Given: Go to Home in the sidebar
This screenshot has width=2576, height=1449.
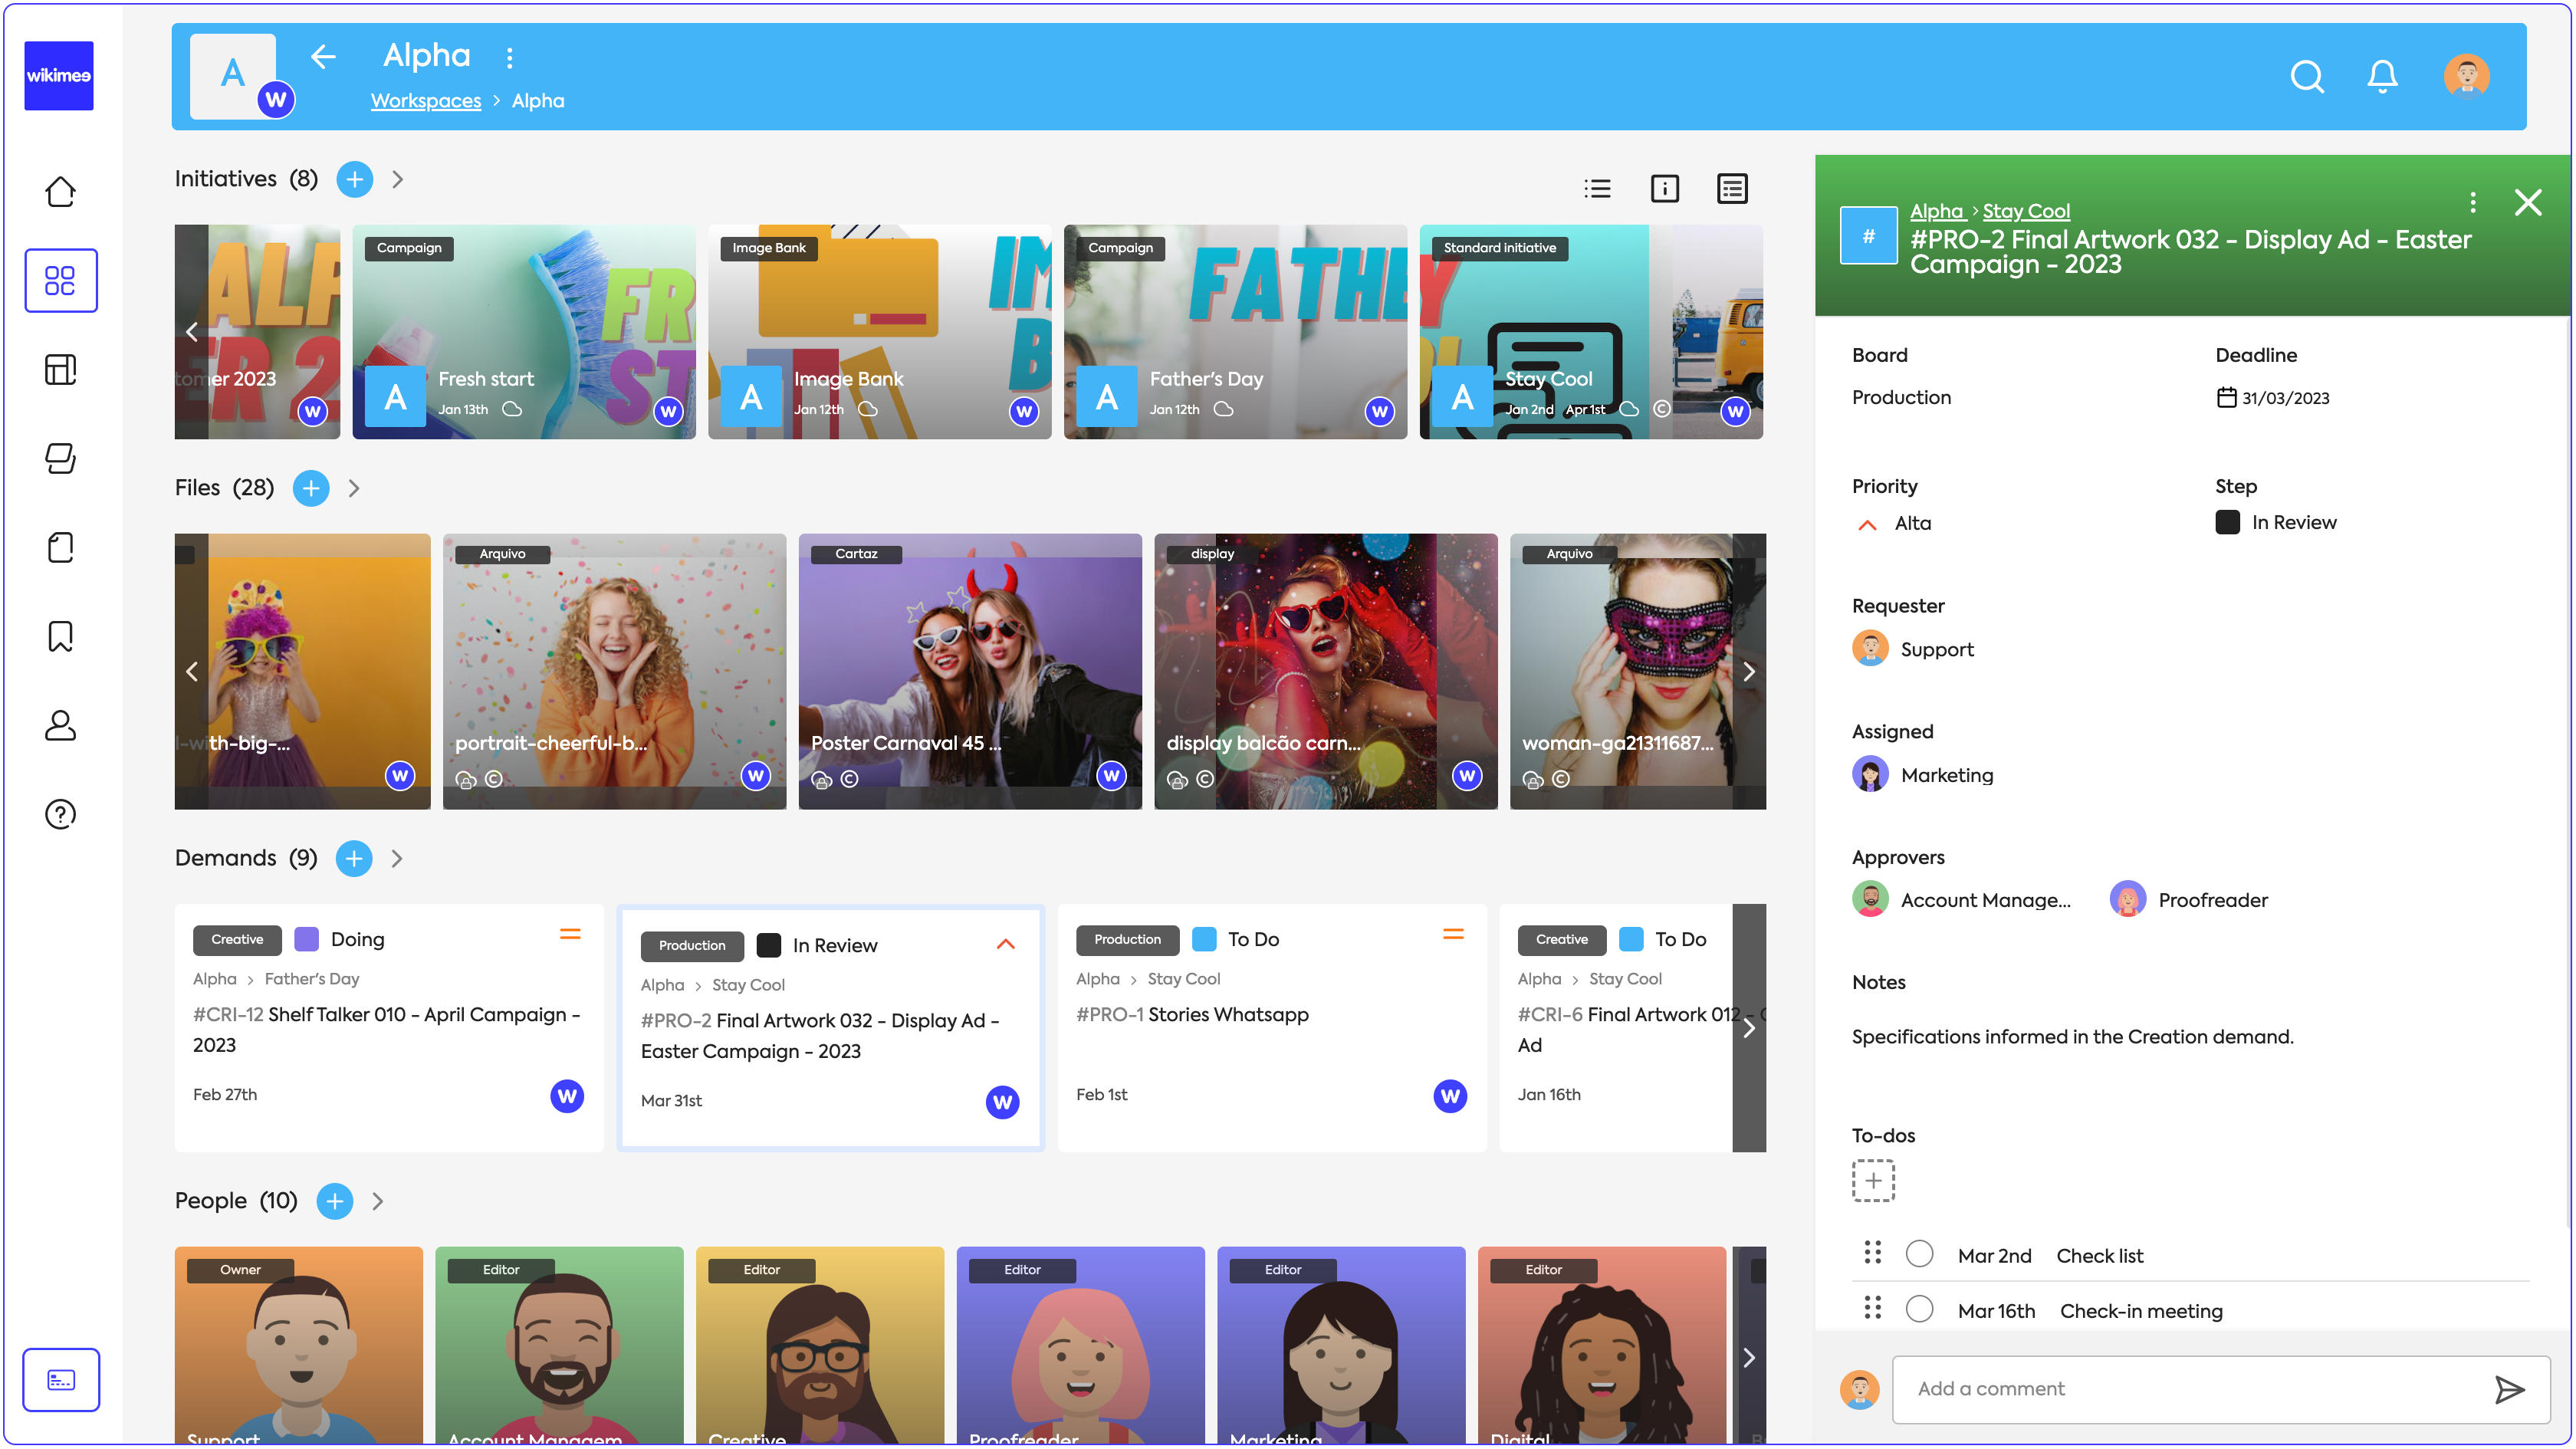Looking at the screenshot, I should tap(61, 191).
